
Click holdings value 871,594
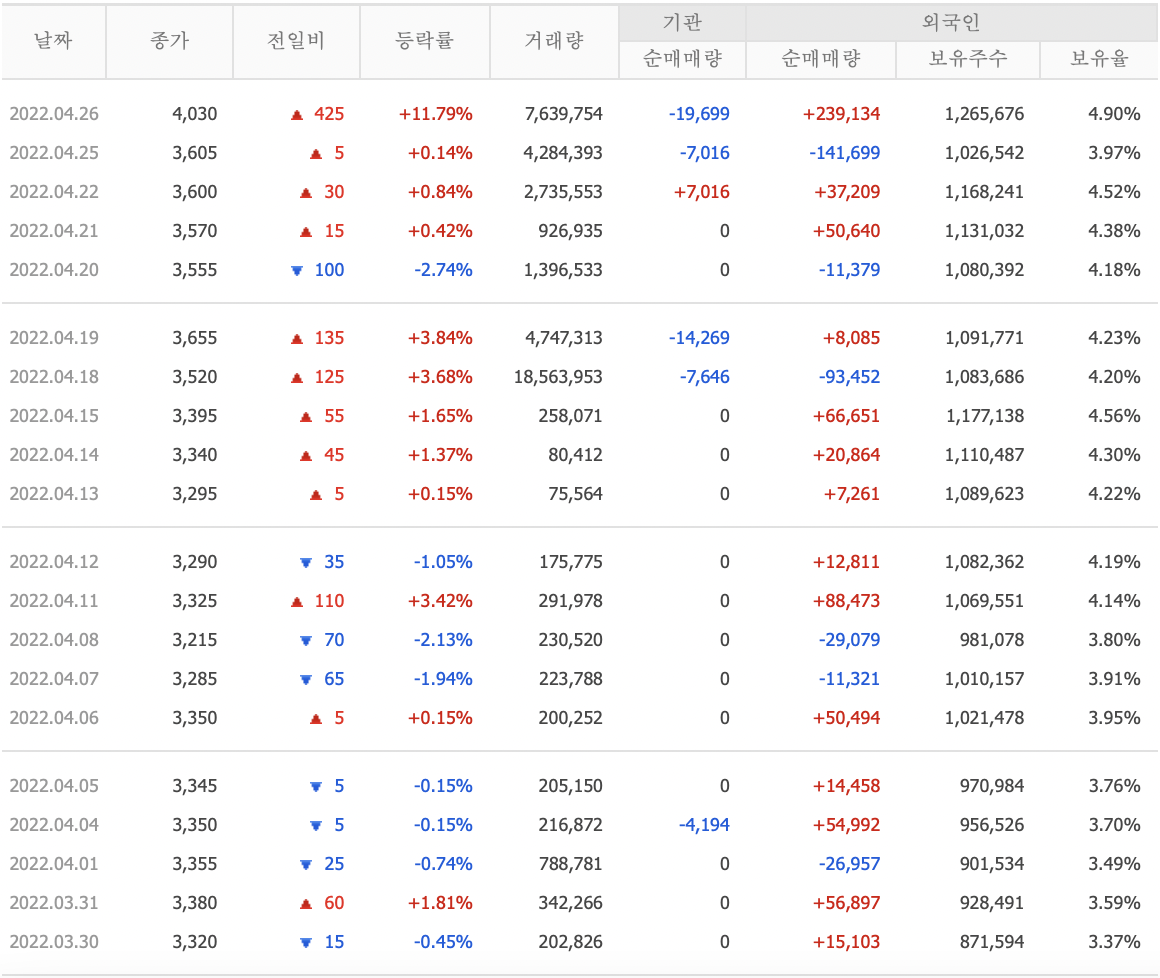[992, 942]
